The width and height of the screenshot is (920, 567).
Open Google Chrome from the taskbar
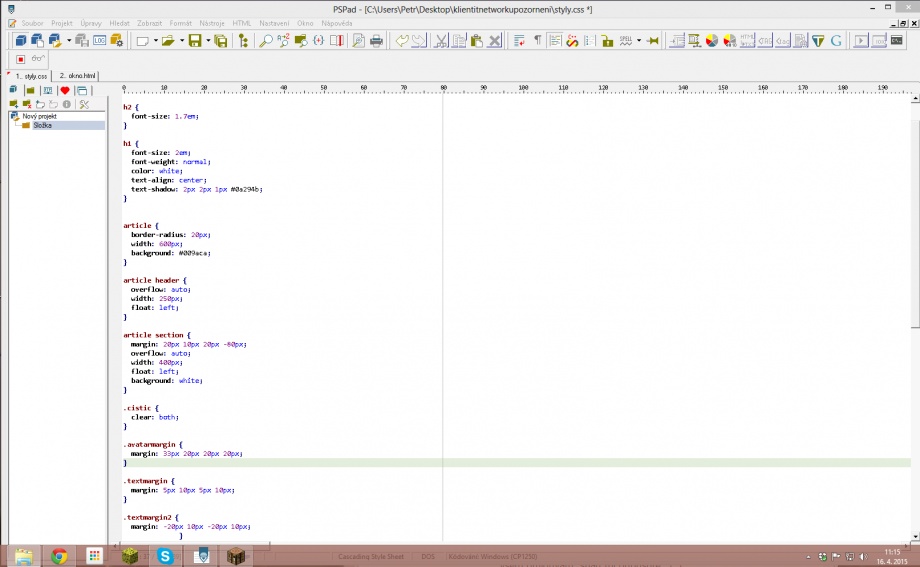click(x=59, y=556)
